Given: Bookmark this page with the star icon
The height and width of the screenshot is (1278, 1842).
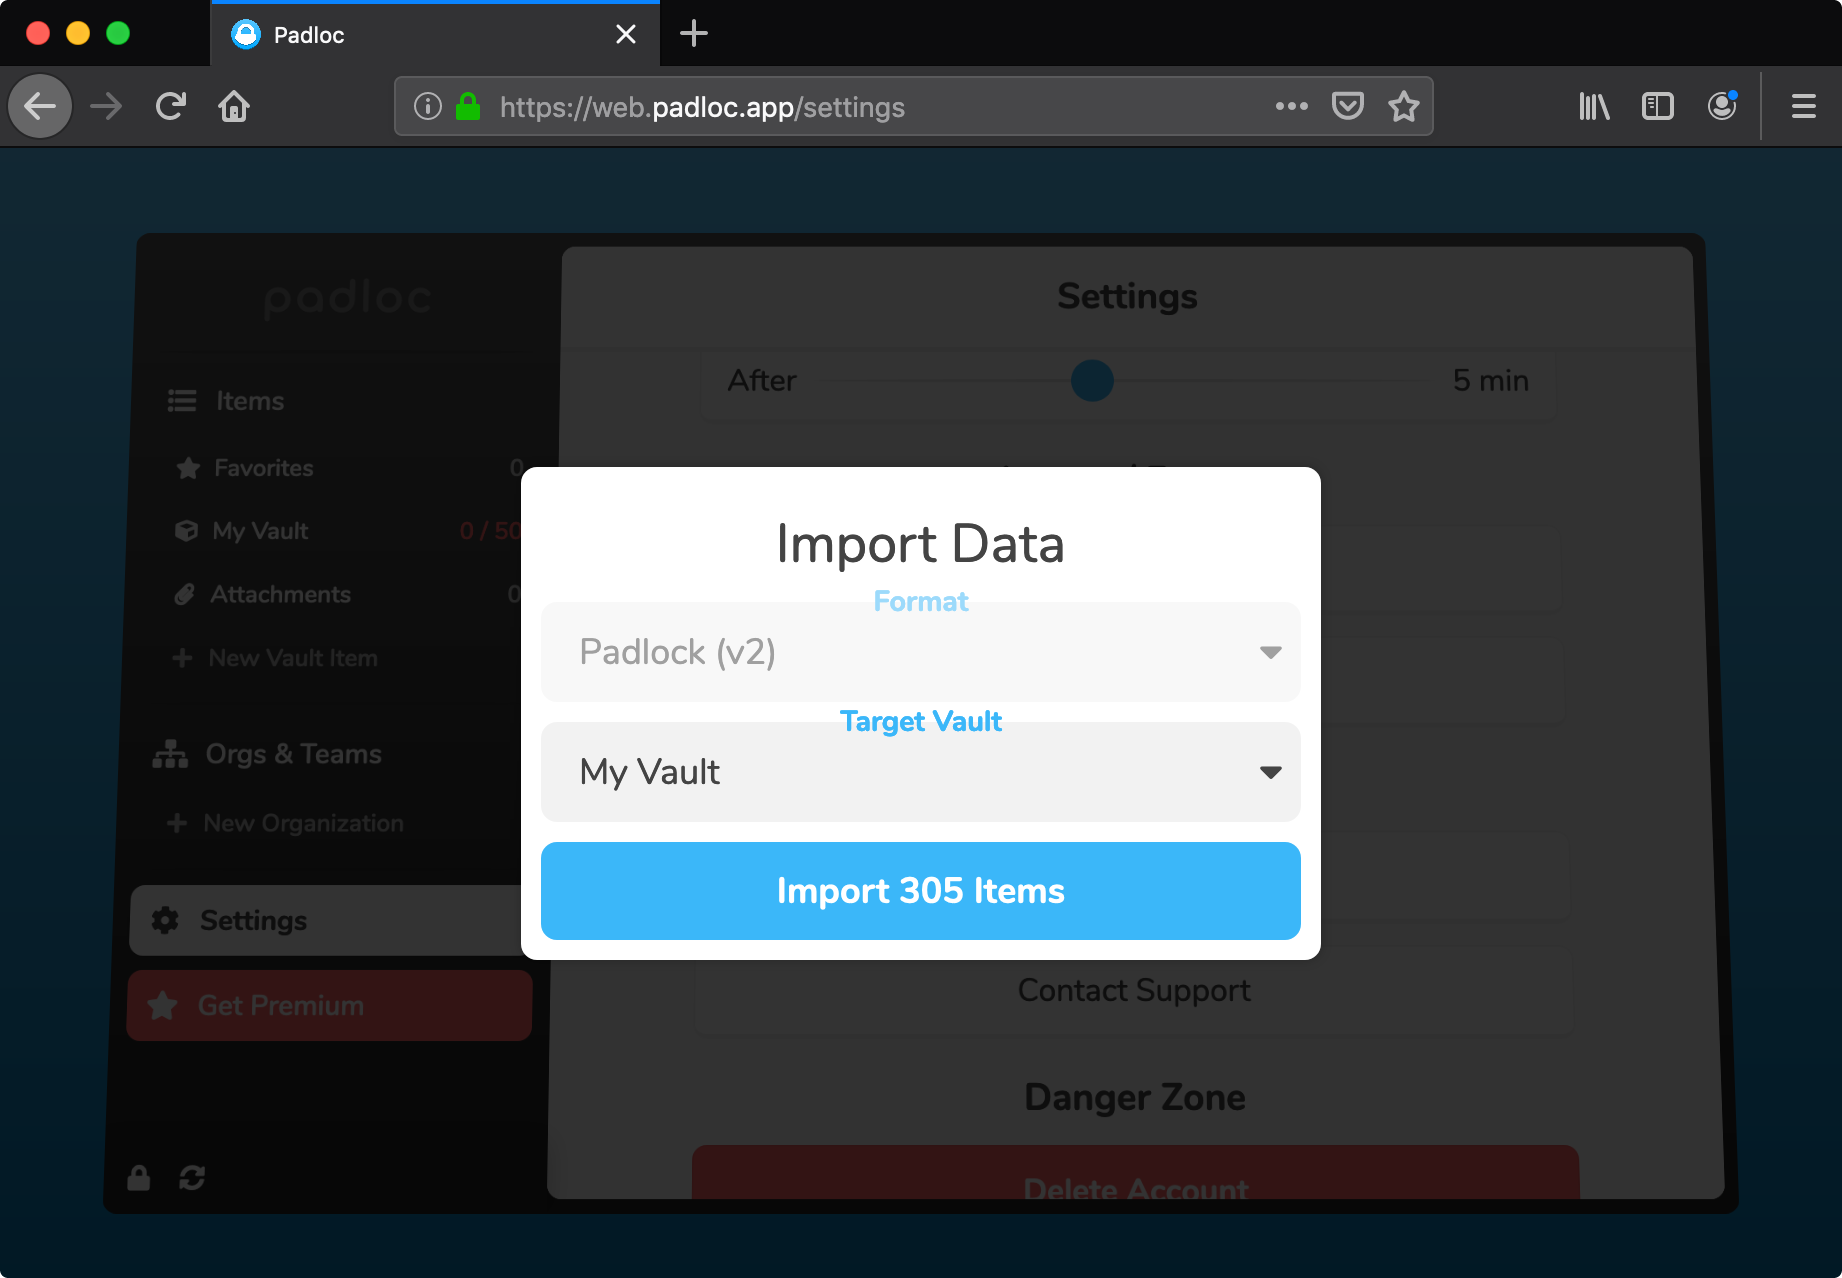Looking at the screenshot, I should tap(1403, 106).
